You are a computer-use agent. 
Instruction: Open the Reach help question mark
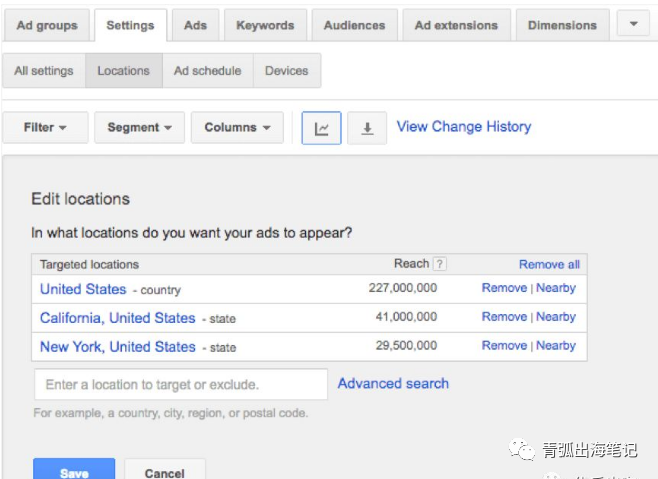pyautogui.click(x=439, y=264)
